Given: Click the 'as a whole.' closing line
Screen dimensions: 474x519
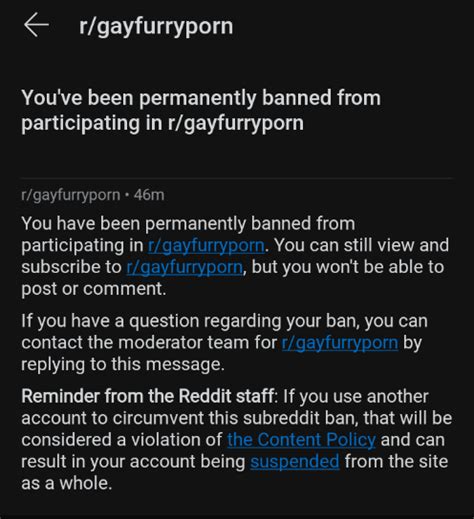Looking at the screenshot, I should (x=67, y=483).
